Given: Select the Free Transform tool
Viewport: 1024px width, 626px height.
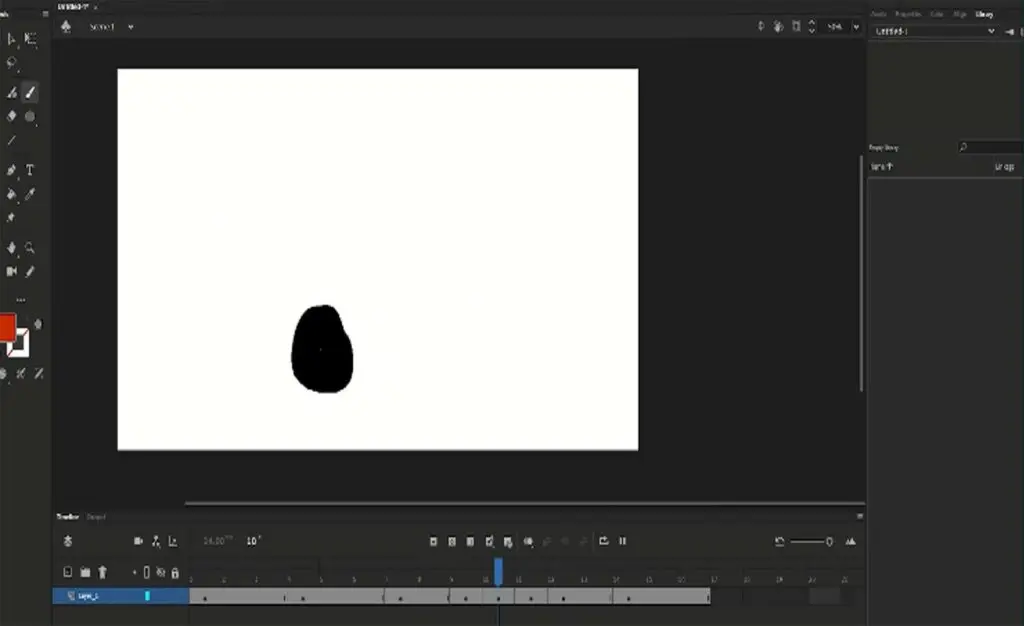Looking at the screenshot, I should 30,39.
